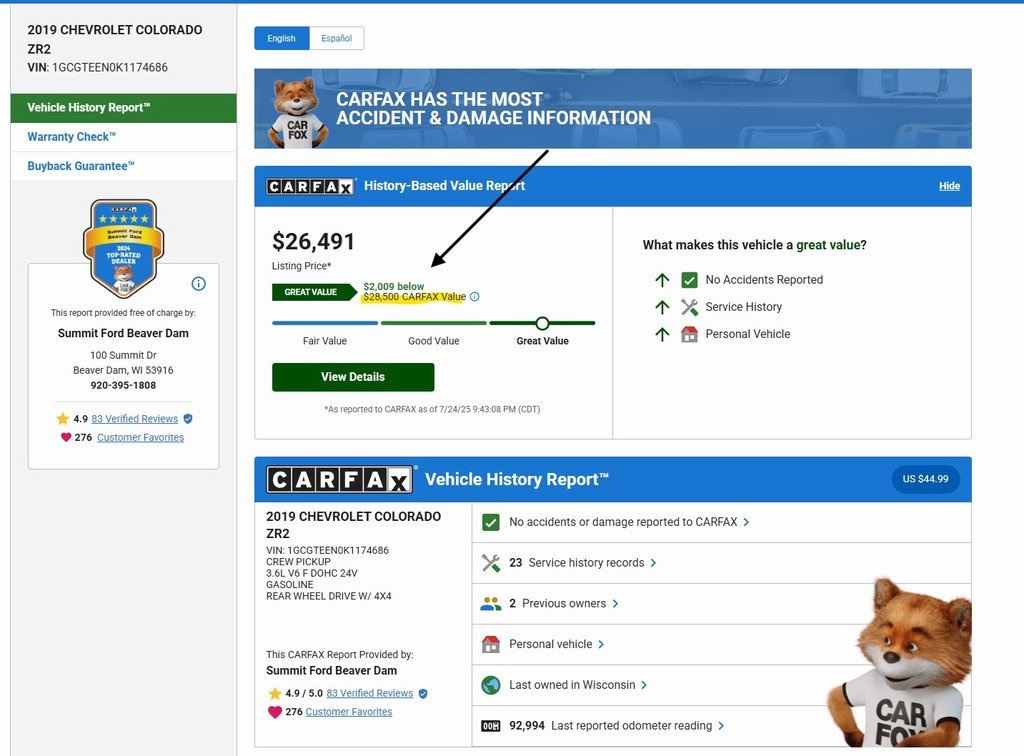Click the green checkmark beside No Accidents Reported
The width and height of the screenshot is (1024, 756).
pos(689,280)
